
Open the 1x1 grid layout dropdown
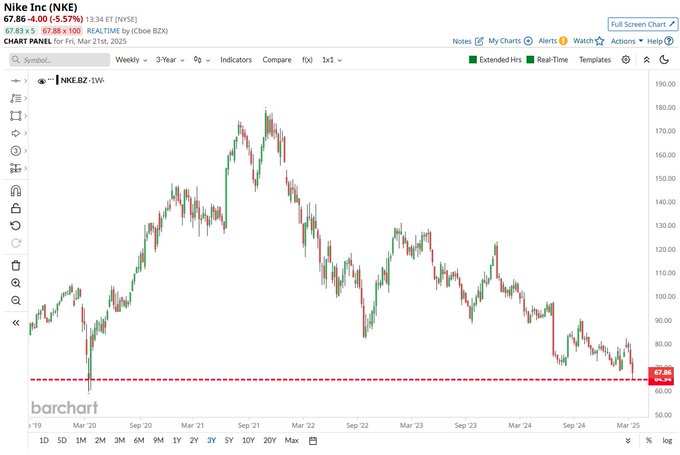(x=332, y=60)
